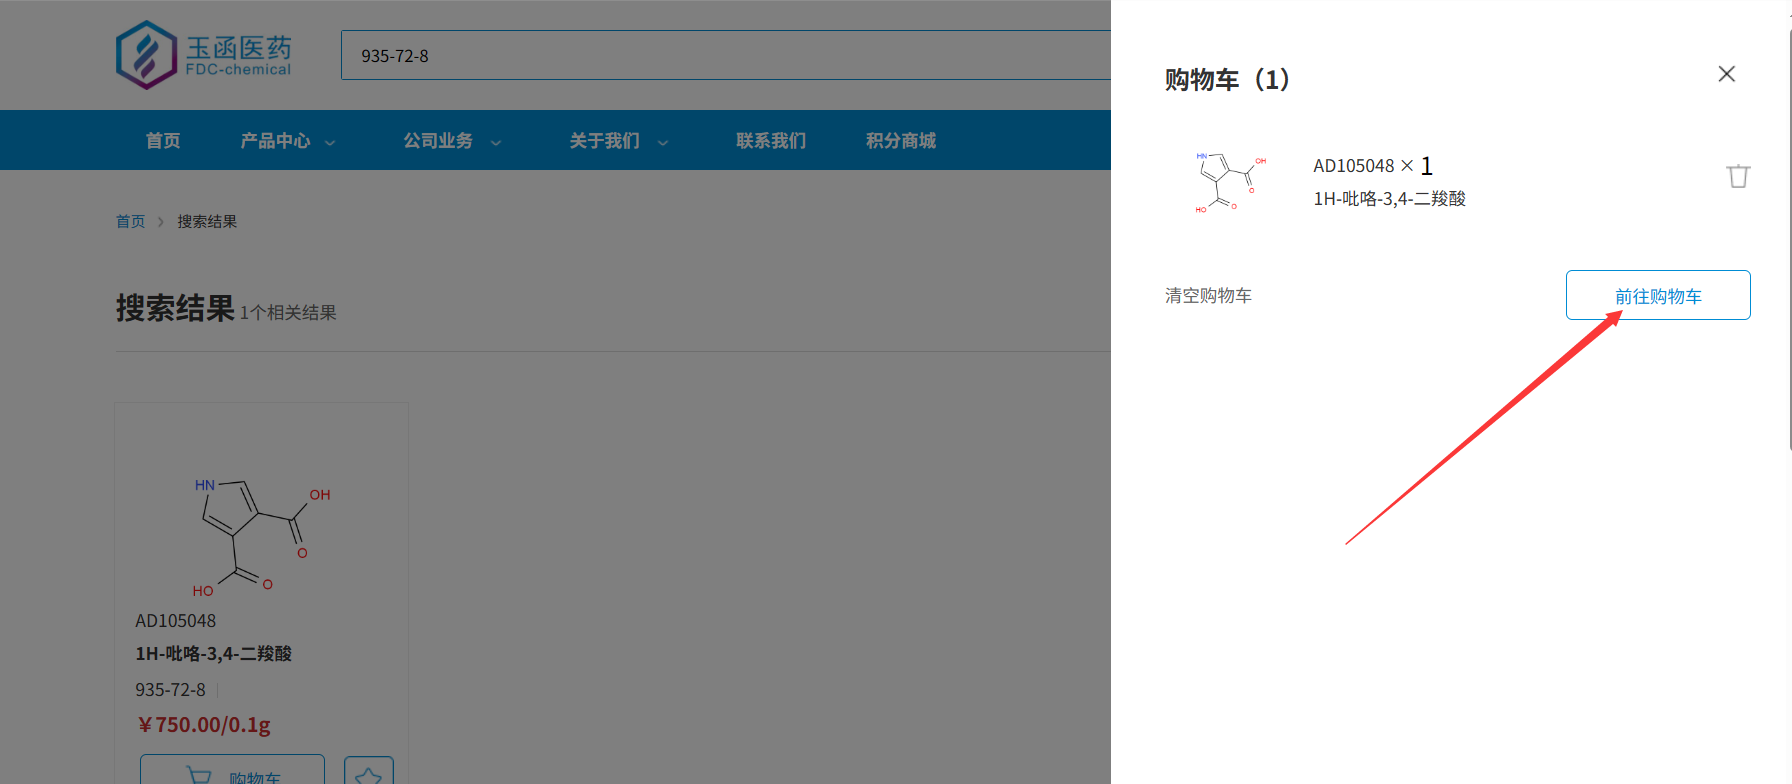
Task: Click the 首页 breadcrumb link
Action: (x=130, y=221)
